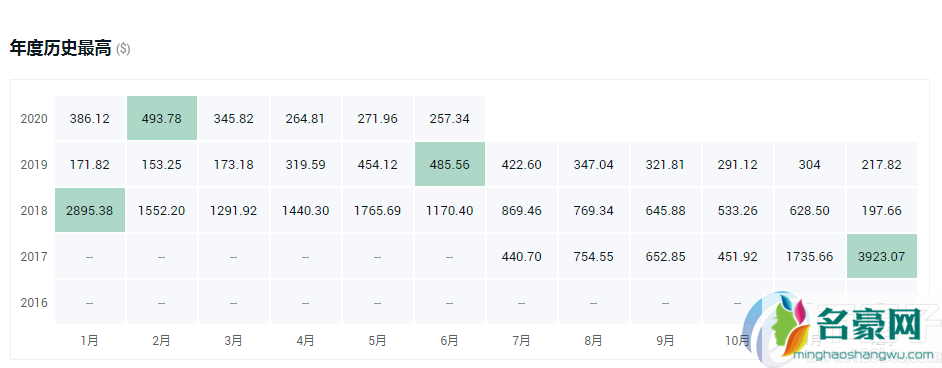
Task: Click the 9月 column label
Action: (666, 341)
